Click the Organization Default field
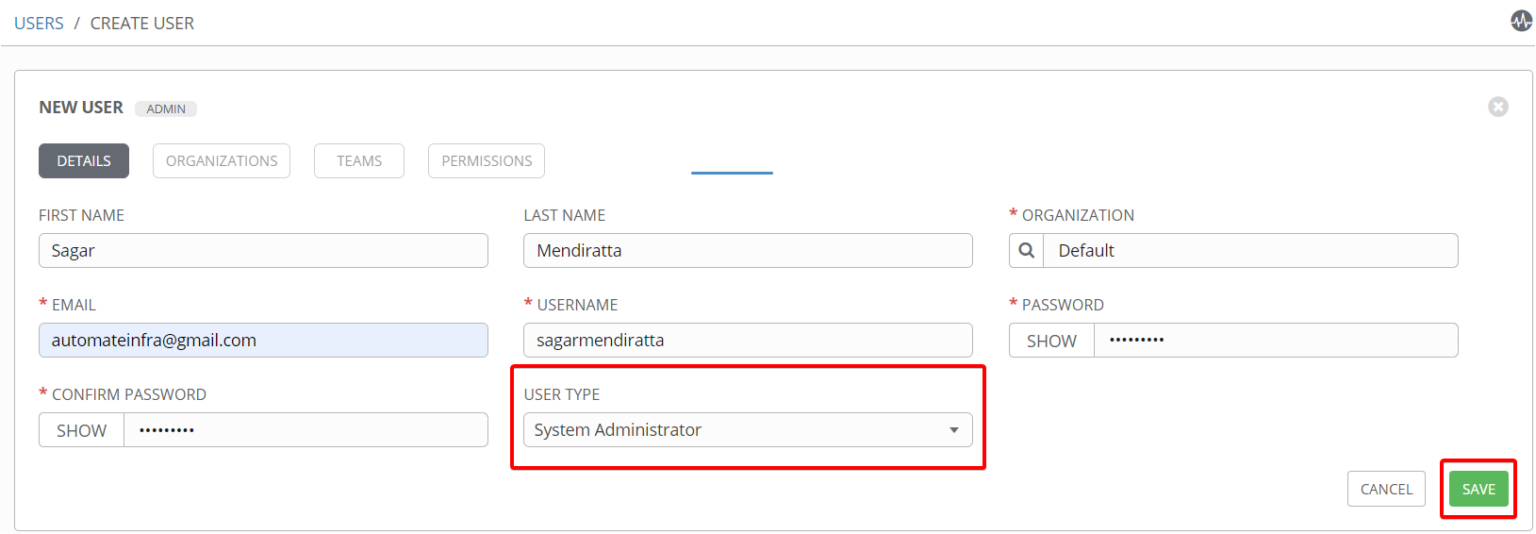Viewport: 1536px width, 534px height. pos(1250,251)
